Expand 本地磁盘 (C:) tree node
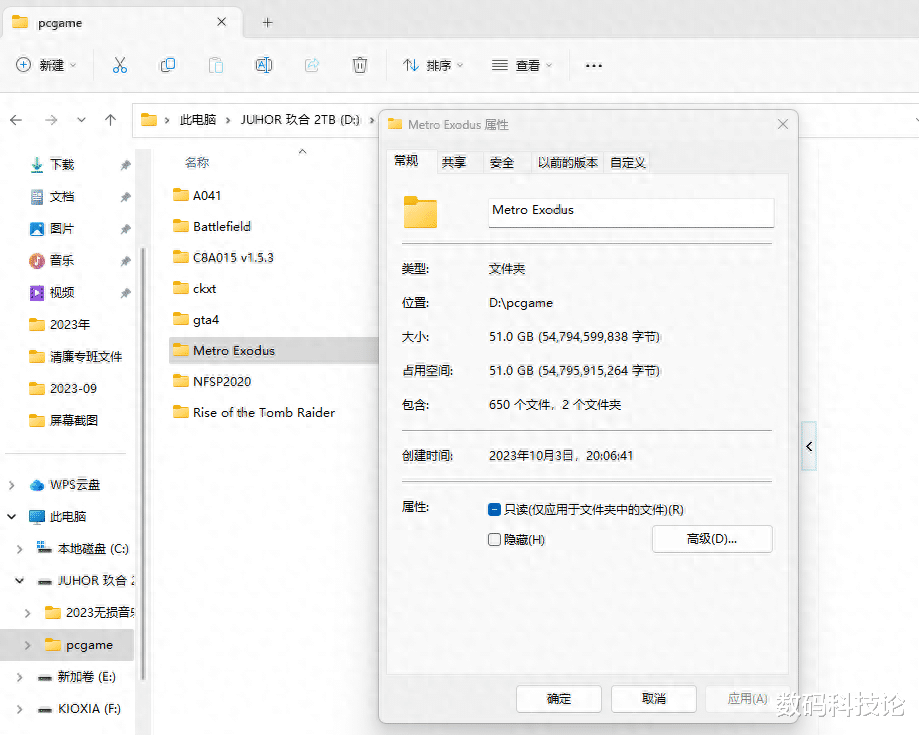Viewport: 919px width, 735px height. 19,549
